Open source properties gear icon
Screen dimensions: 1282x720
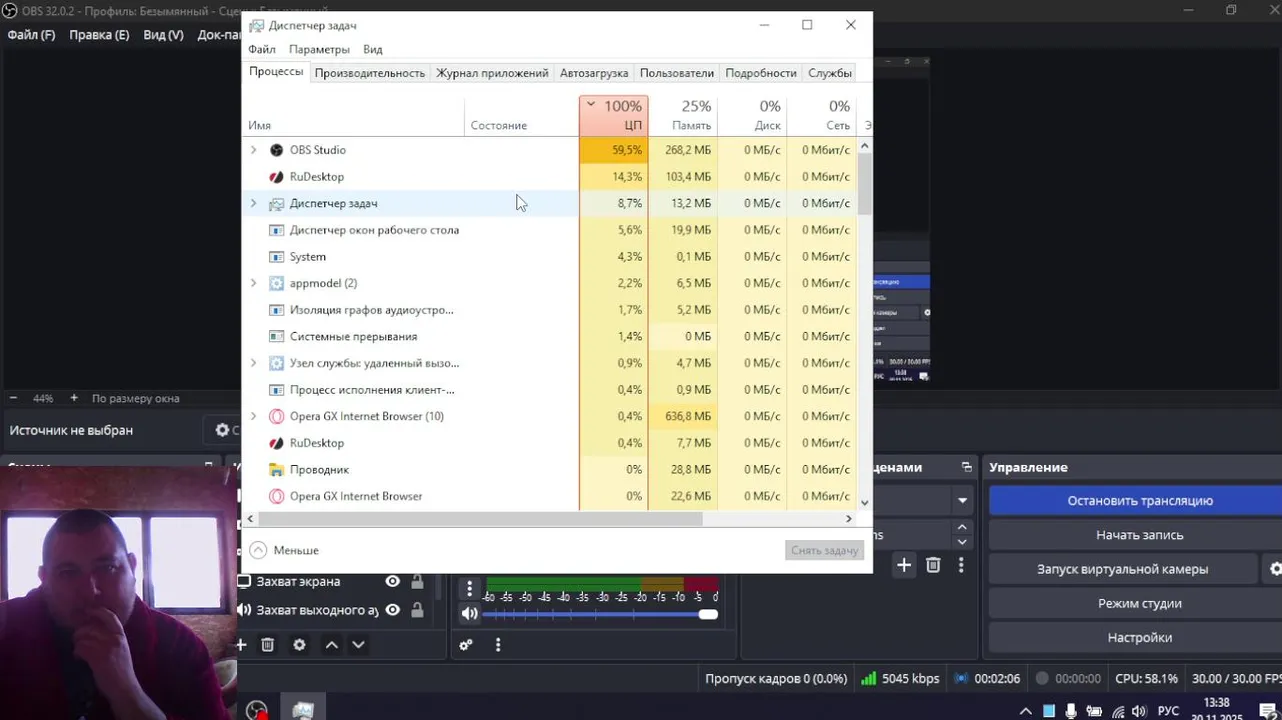click(299, 645)
